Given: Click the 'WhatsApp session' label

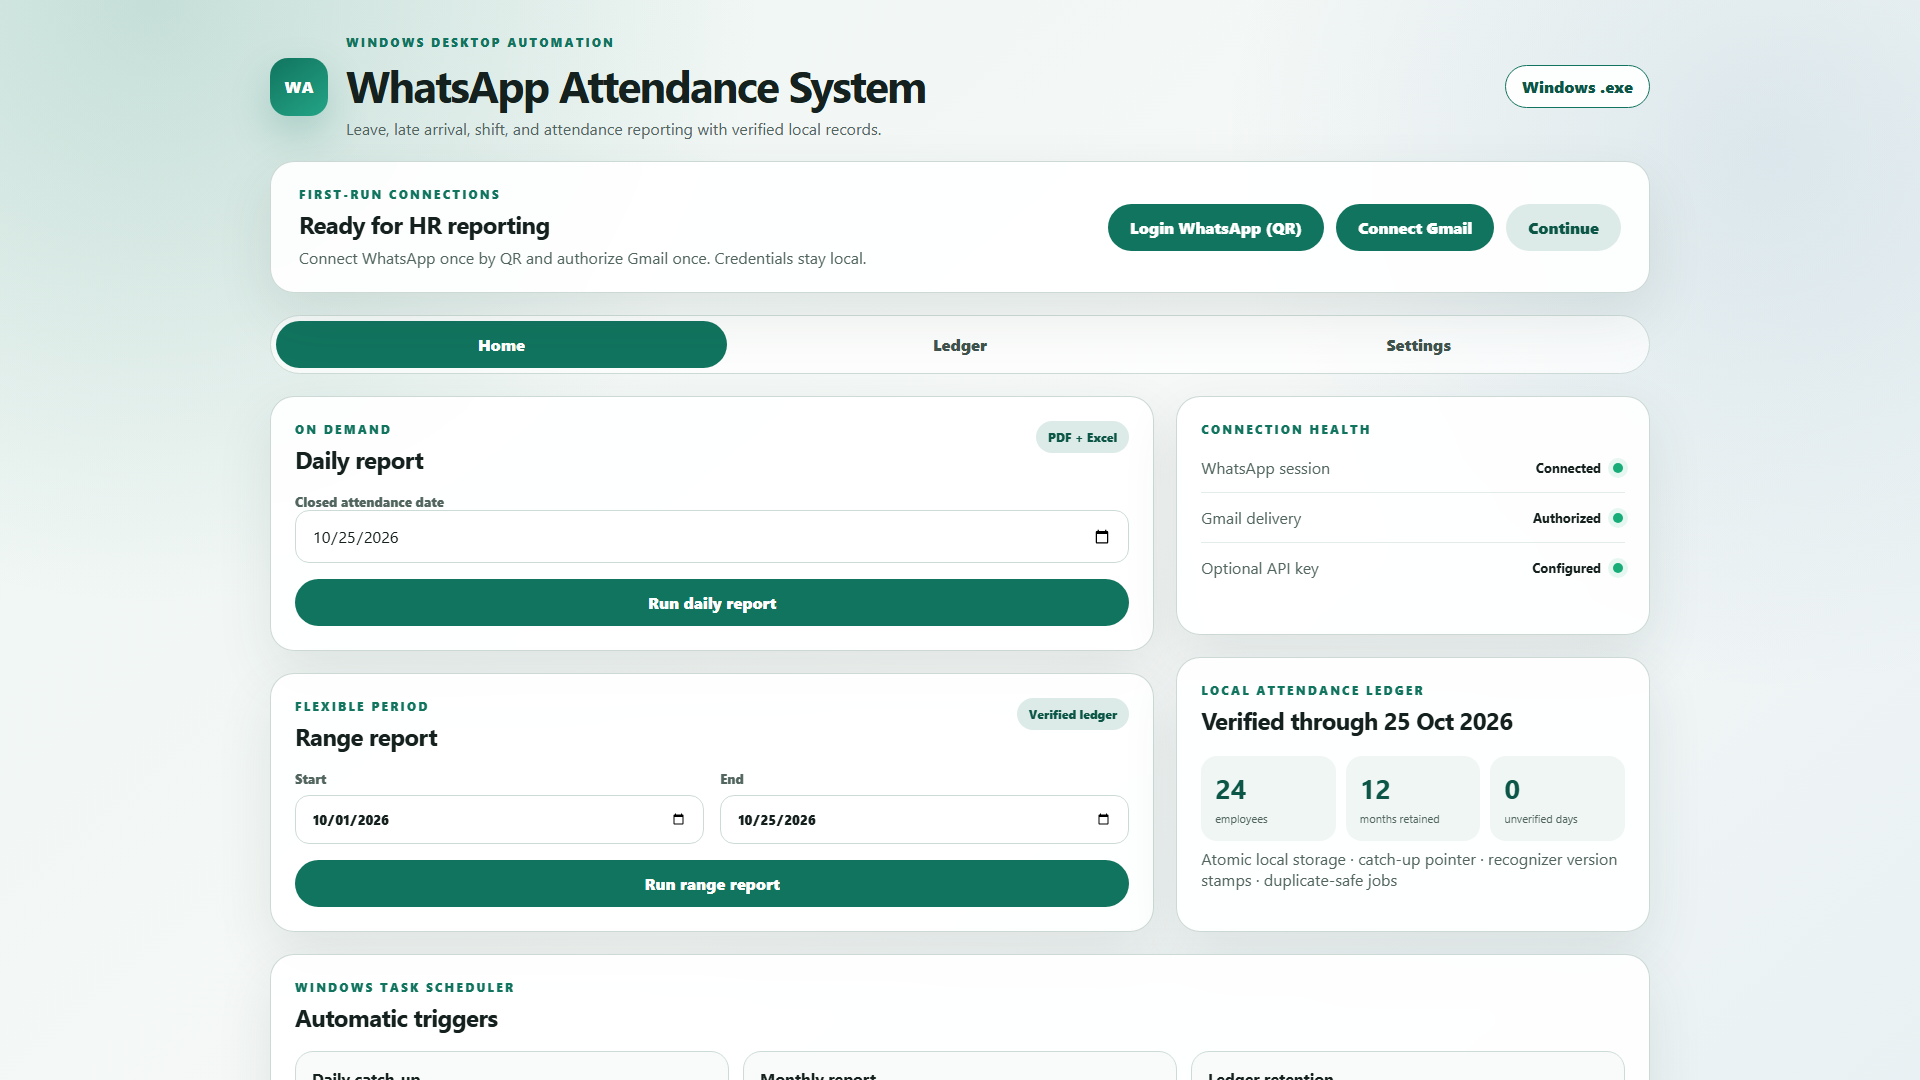Looking at the screenshot, I should coord(1265,468).
